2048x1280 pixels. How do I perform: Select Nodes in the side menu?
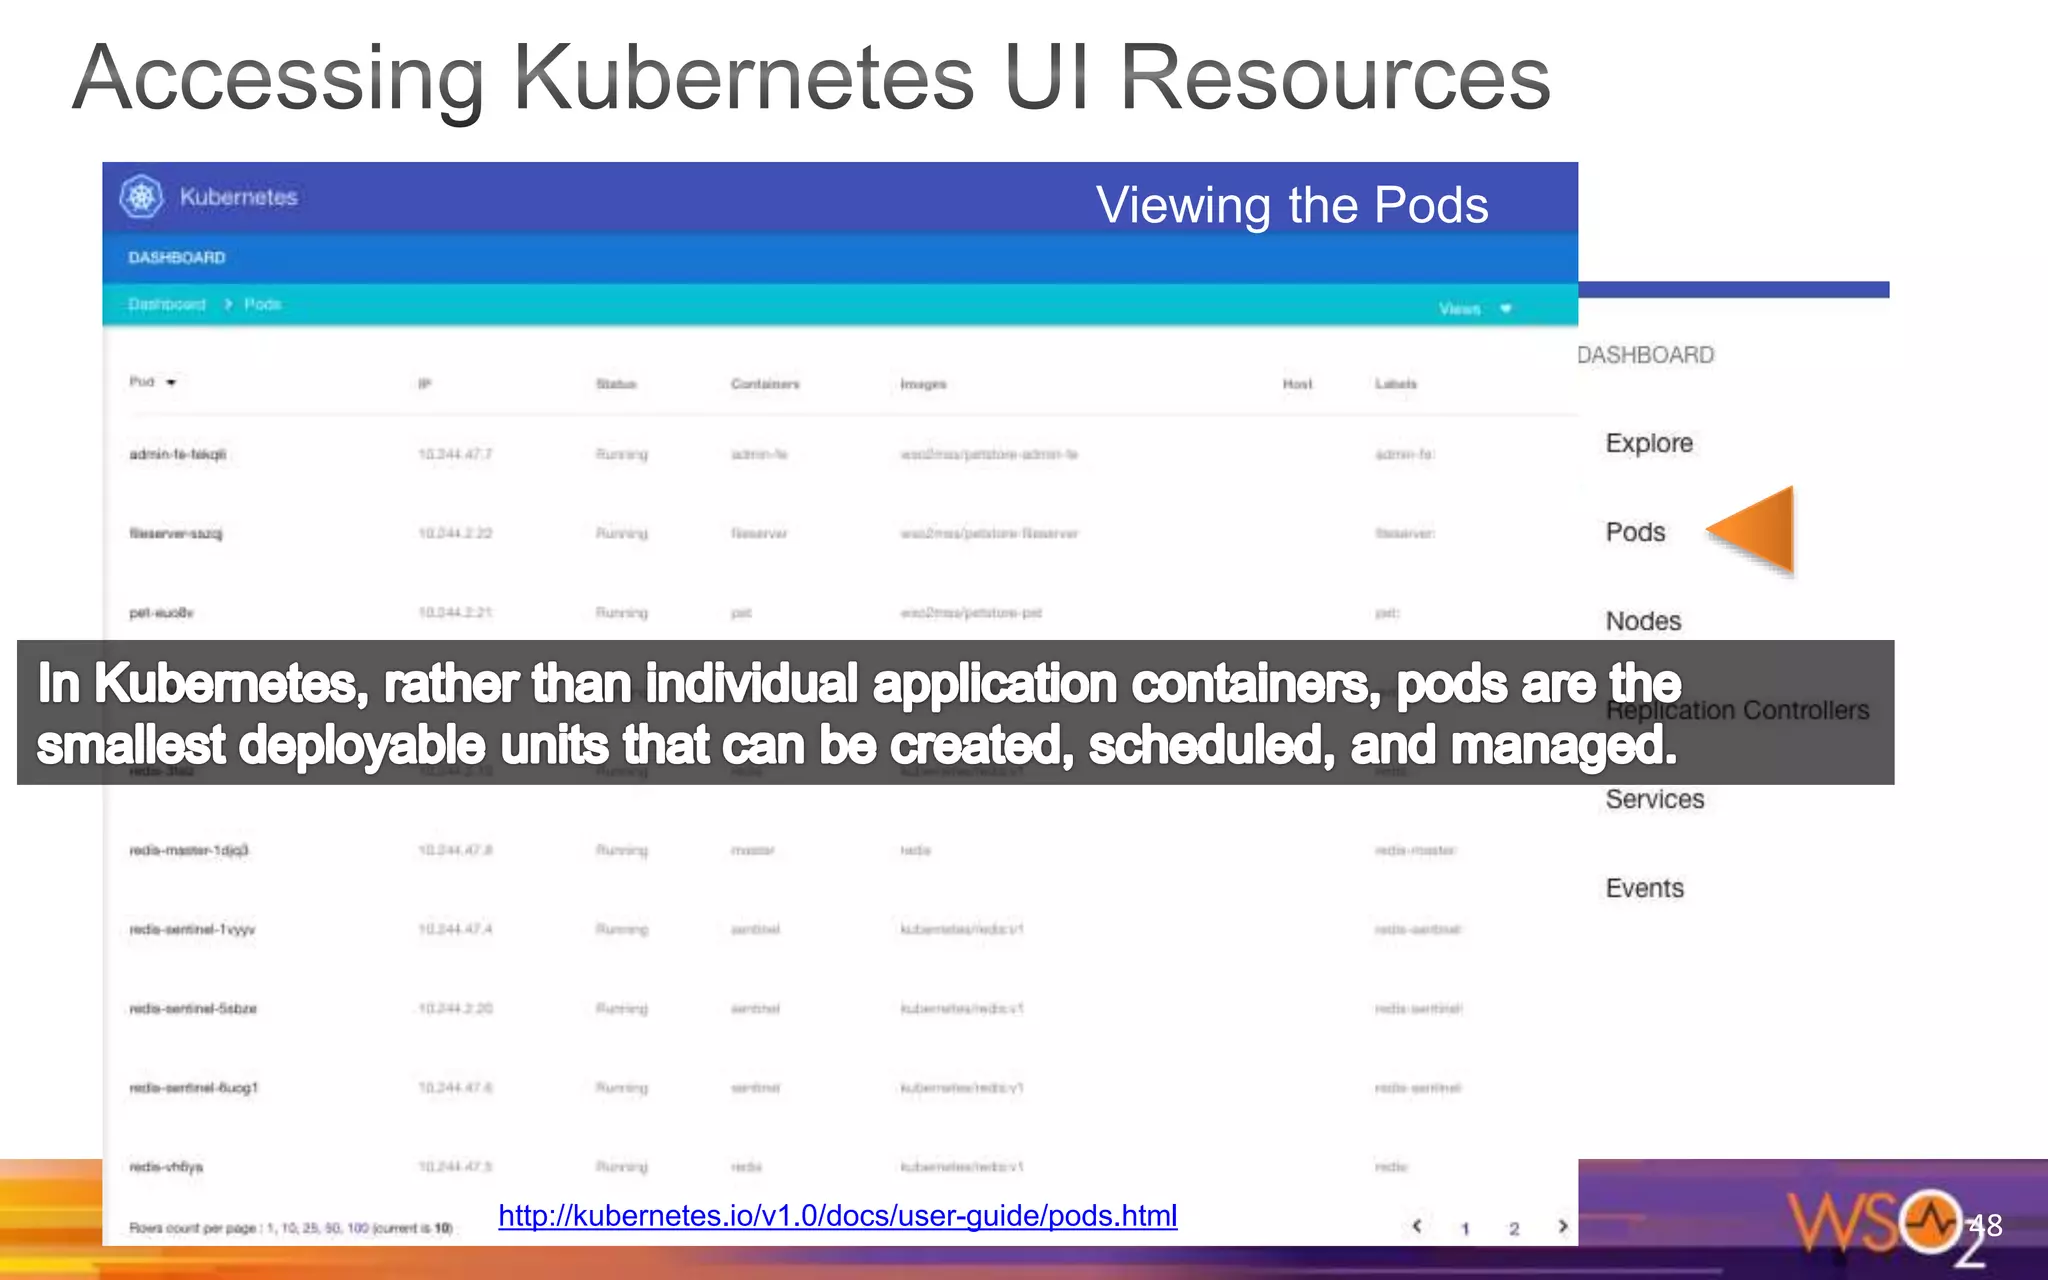point(1643,621)
